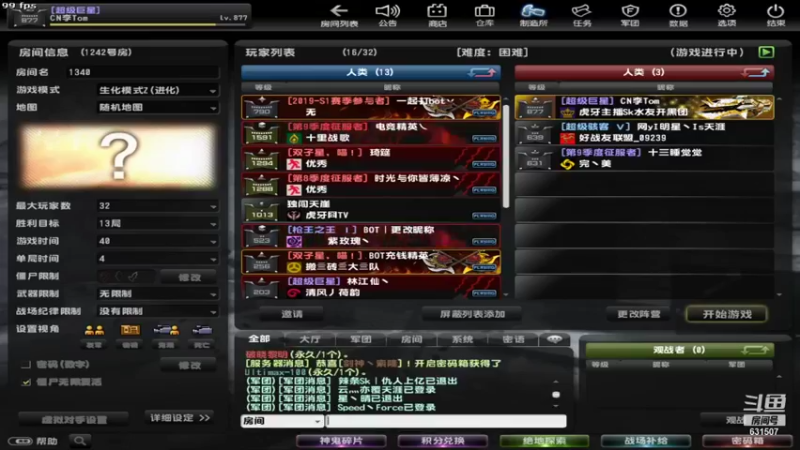Click 修改 button next to 僵尸限制
Viewport: 800px width, 450px height.
[x=189, y=277]
